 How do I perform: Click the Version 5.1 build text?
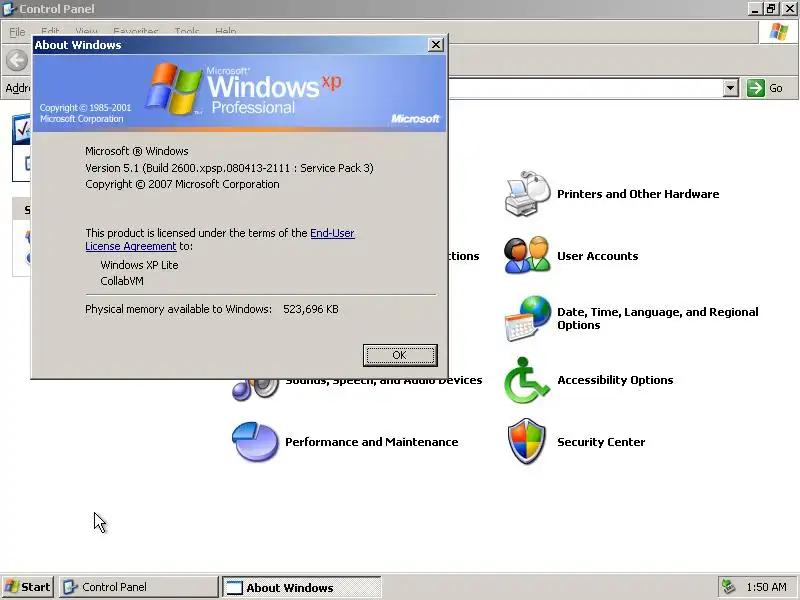point(229,168)
